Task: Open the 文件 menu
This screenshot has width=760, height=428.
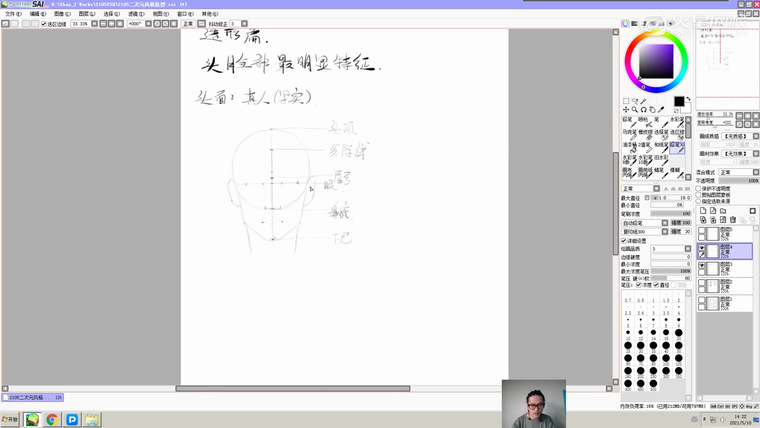Action: click(x=11, y=14)
